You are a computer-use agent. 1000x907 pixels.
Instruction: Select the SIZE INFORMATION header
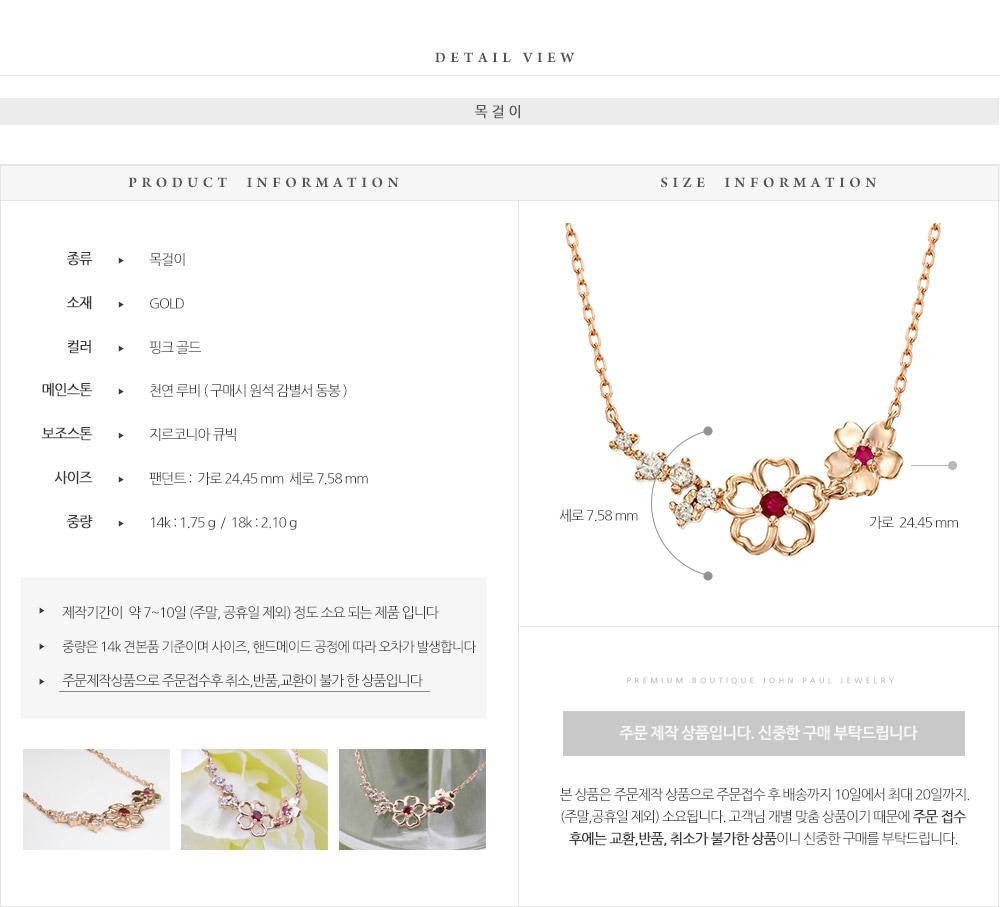coord(769,182)
